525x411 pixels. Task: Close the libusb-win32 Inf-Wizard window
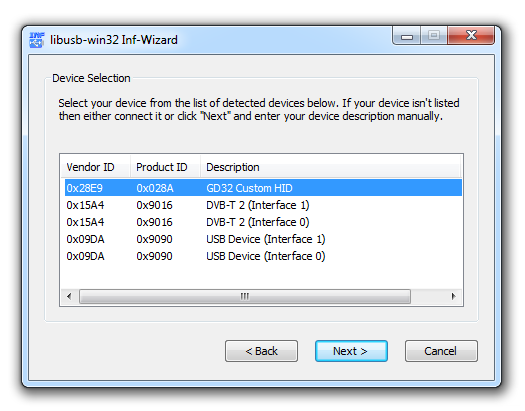pos(471,35)
